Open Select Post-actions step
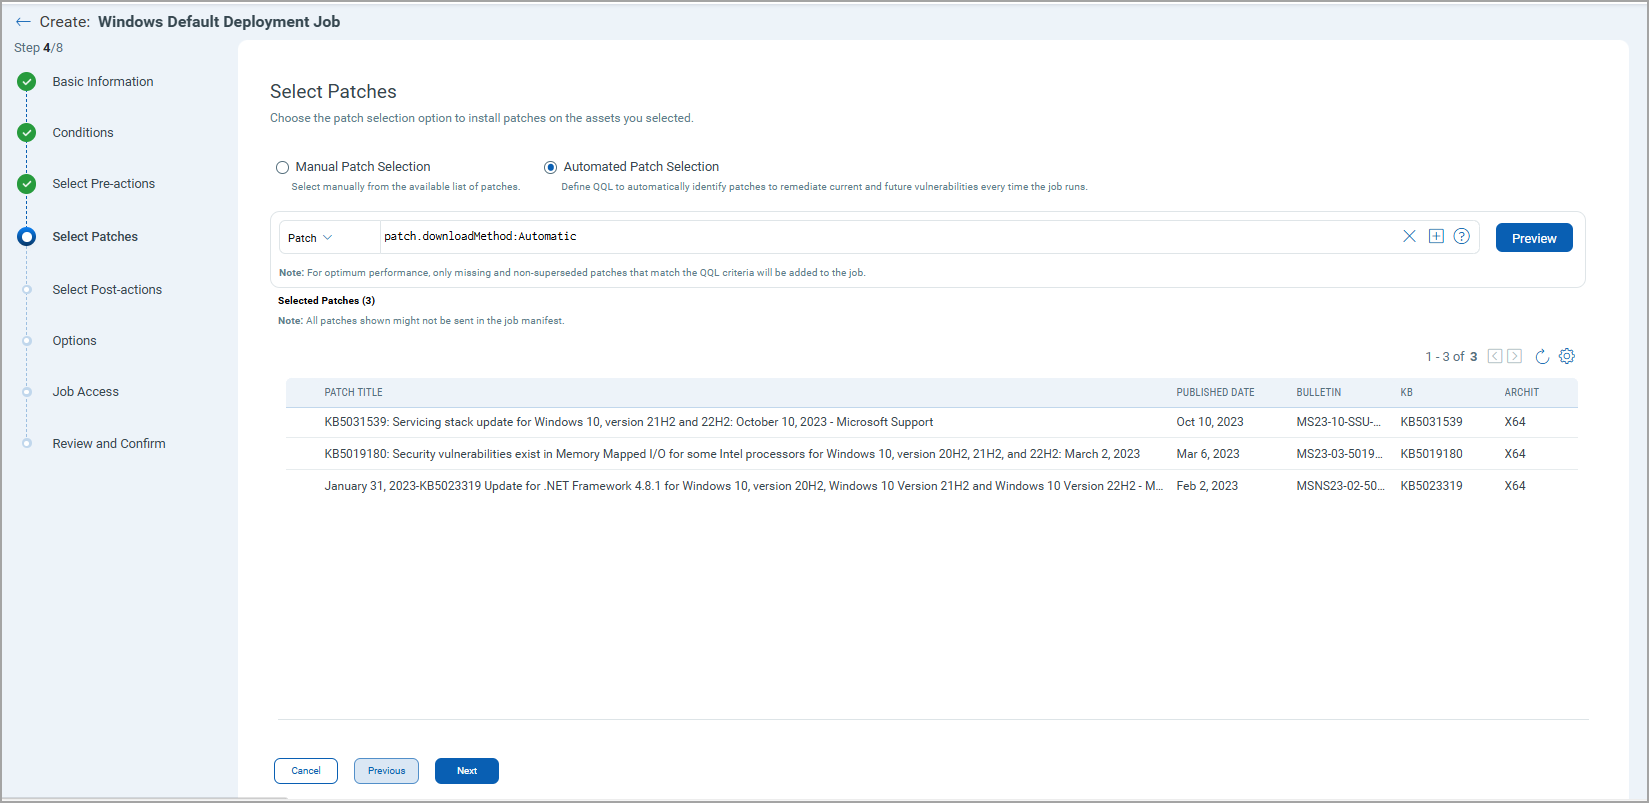1649x803 pixels. 107,290
